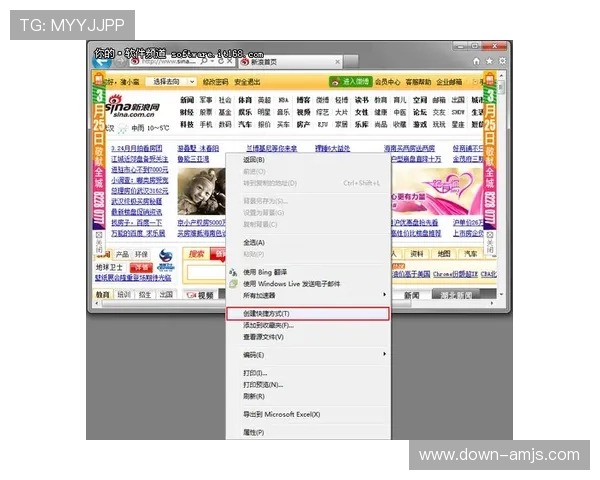Click the browser Back arrow button
Image resolution: width=600 pixels, height=480 pixels.
coord(102,62)
